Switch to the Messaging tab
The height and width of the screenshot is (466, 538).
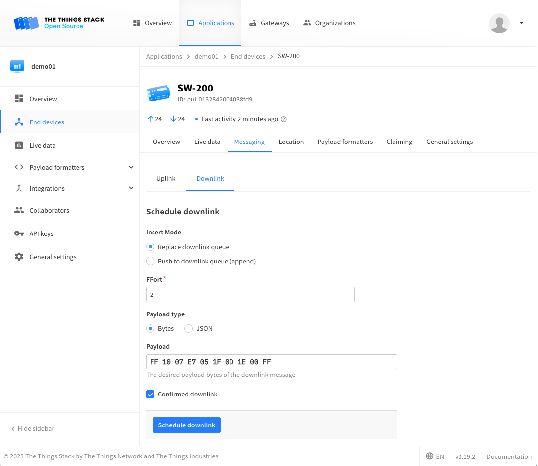(x=249, y=142)
